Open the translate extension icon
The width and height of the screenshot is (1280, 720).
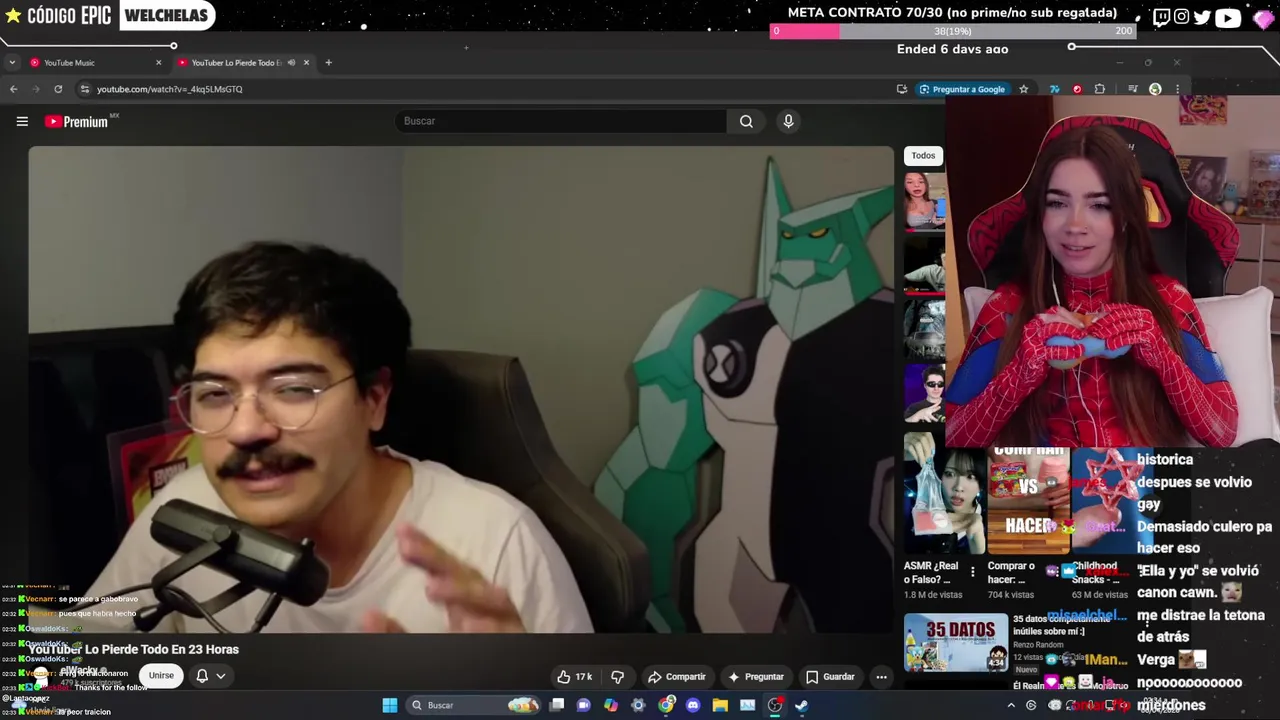pos(1054,89)
